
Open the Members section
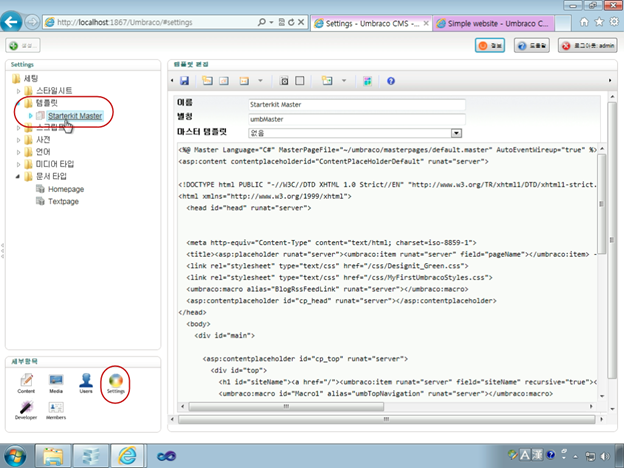coord(56,410)
